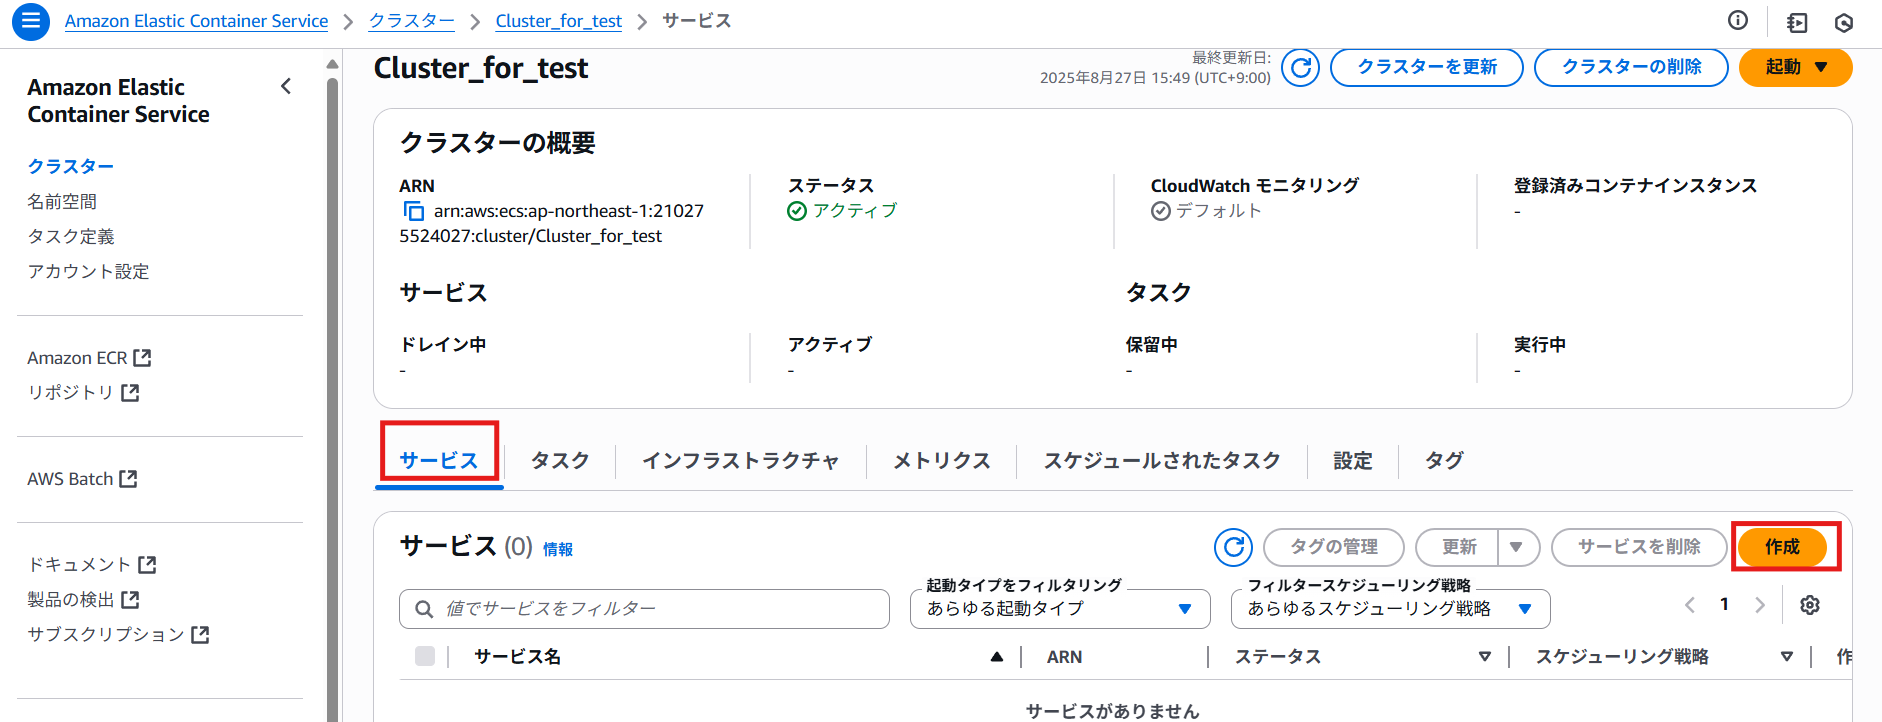This screenshot has width=1882, height=722.
Task: Open 名前空間 in the sidebar
Action: pyautogui.click(x=62, y=201)
